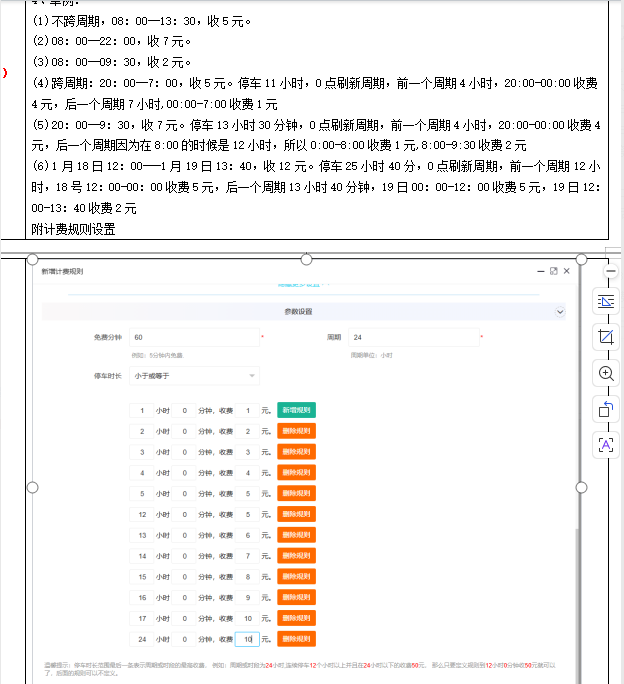Click the 免费分钟 field containing 60
The width and height of the screenshot is (624, 684).
[195, 337]
